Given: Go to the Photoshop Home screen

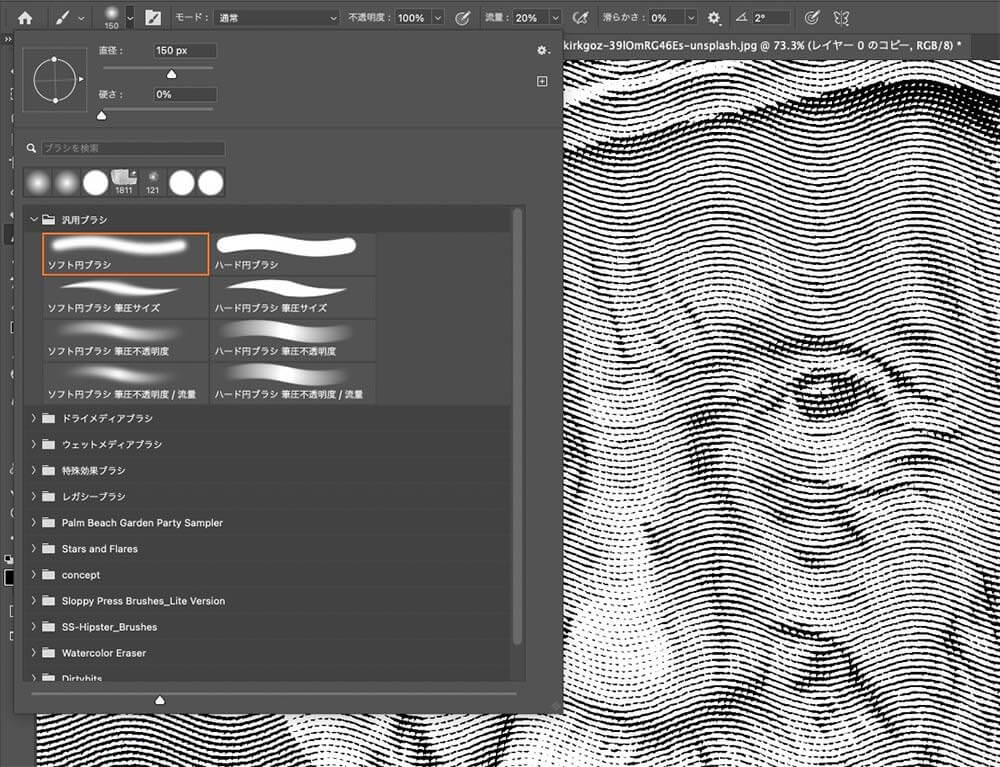Looking at the screenshot, I should coord(25,17).
